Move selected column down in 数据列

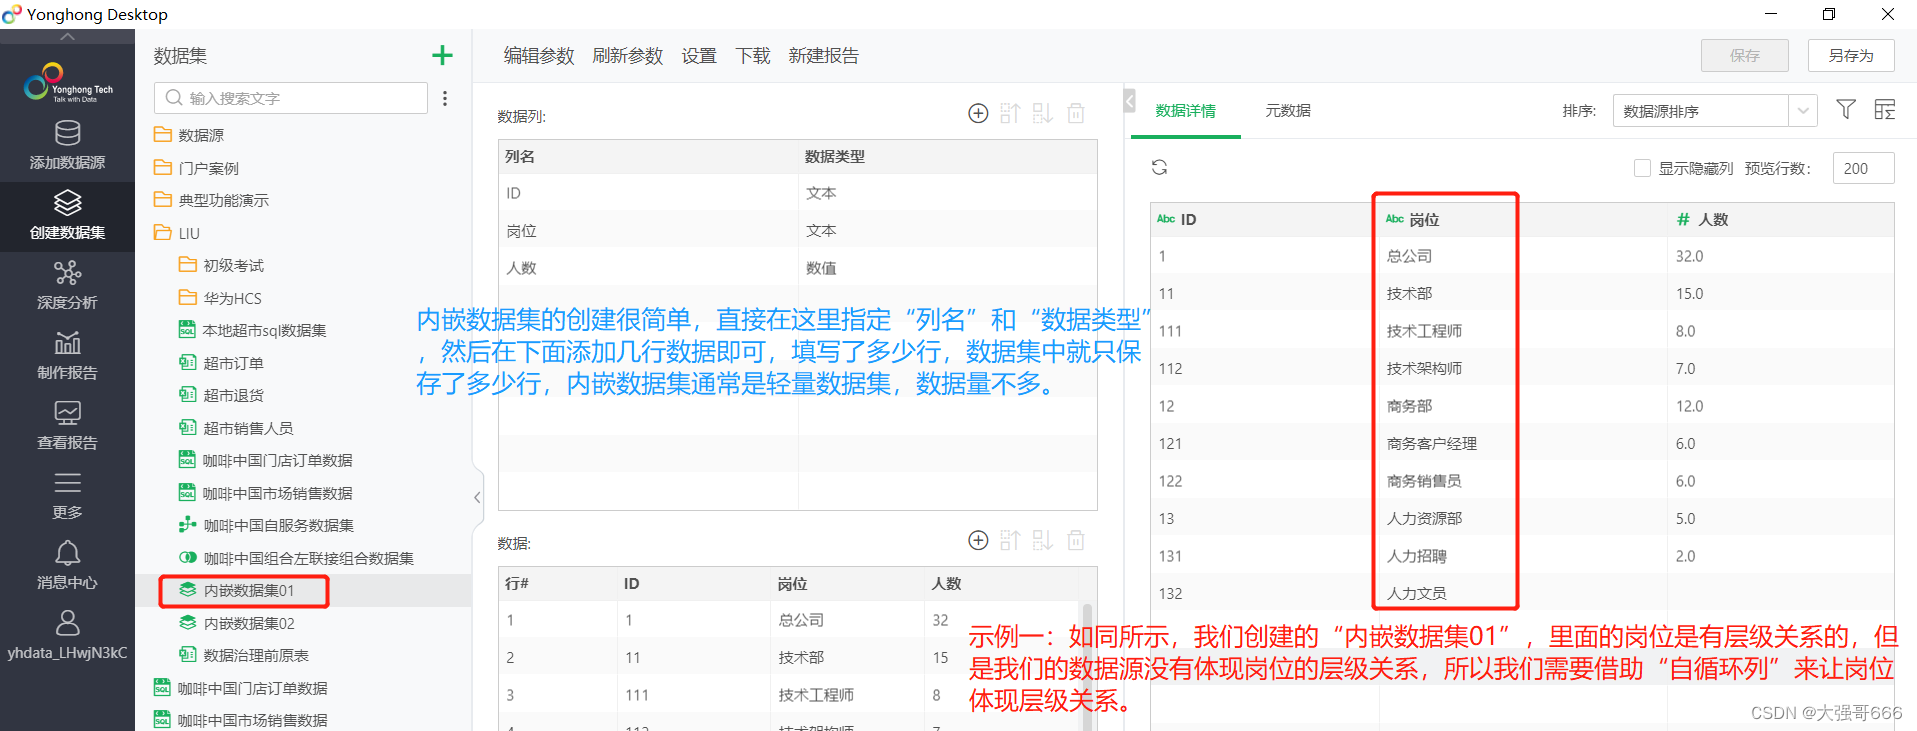click(1043, 113)
